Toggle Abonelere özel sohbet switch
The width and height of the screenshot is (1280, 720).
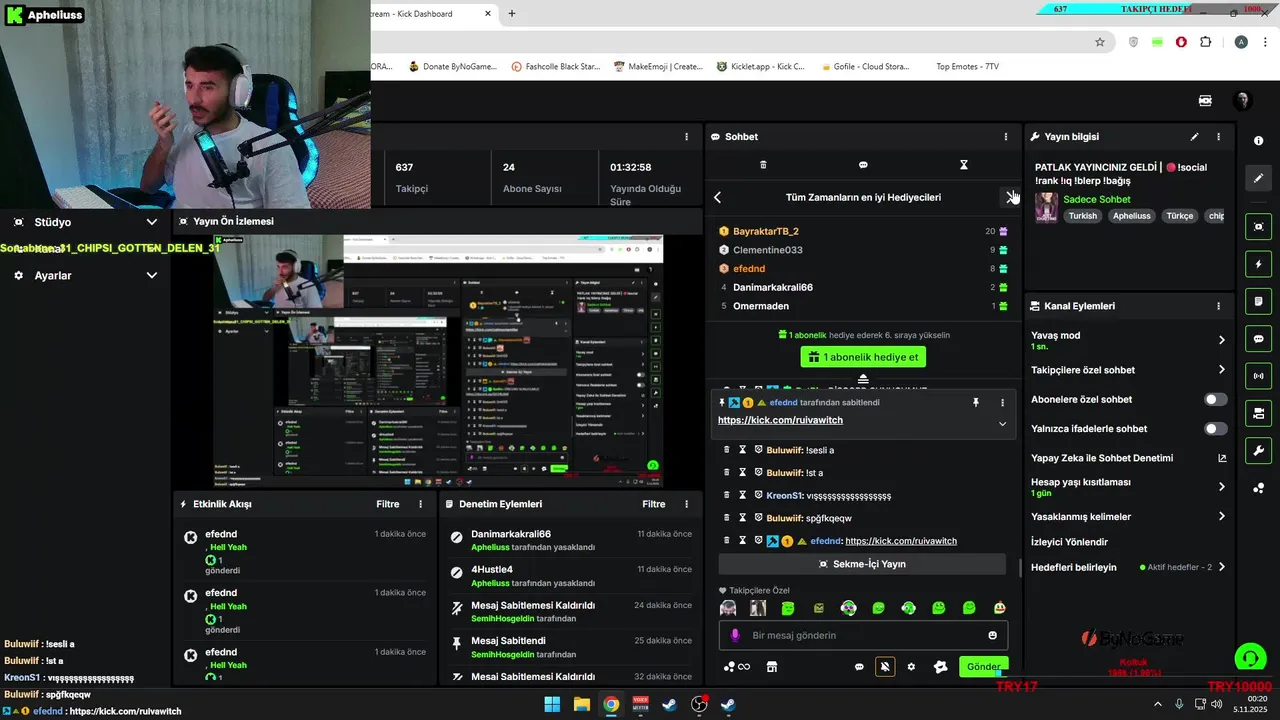pyautogui.click(x=1215, y=399)
